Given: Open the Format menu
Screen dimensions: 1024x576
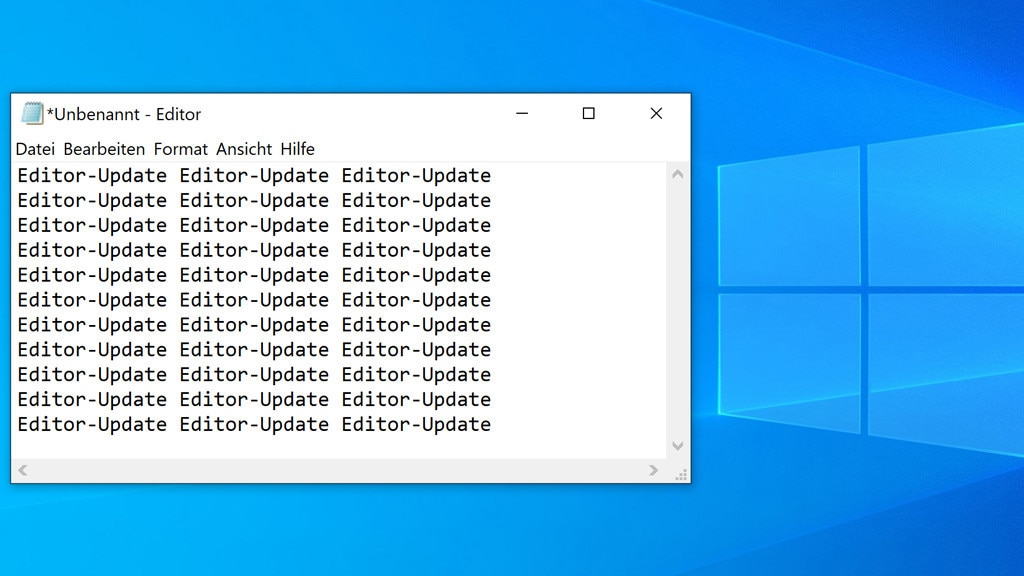Looking at the screenshot, I should click(x=180, y=148).
